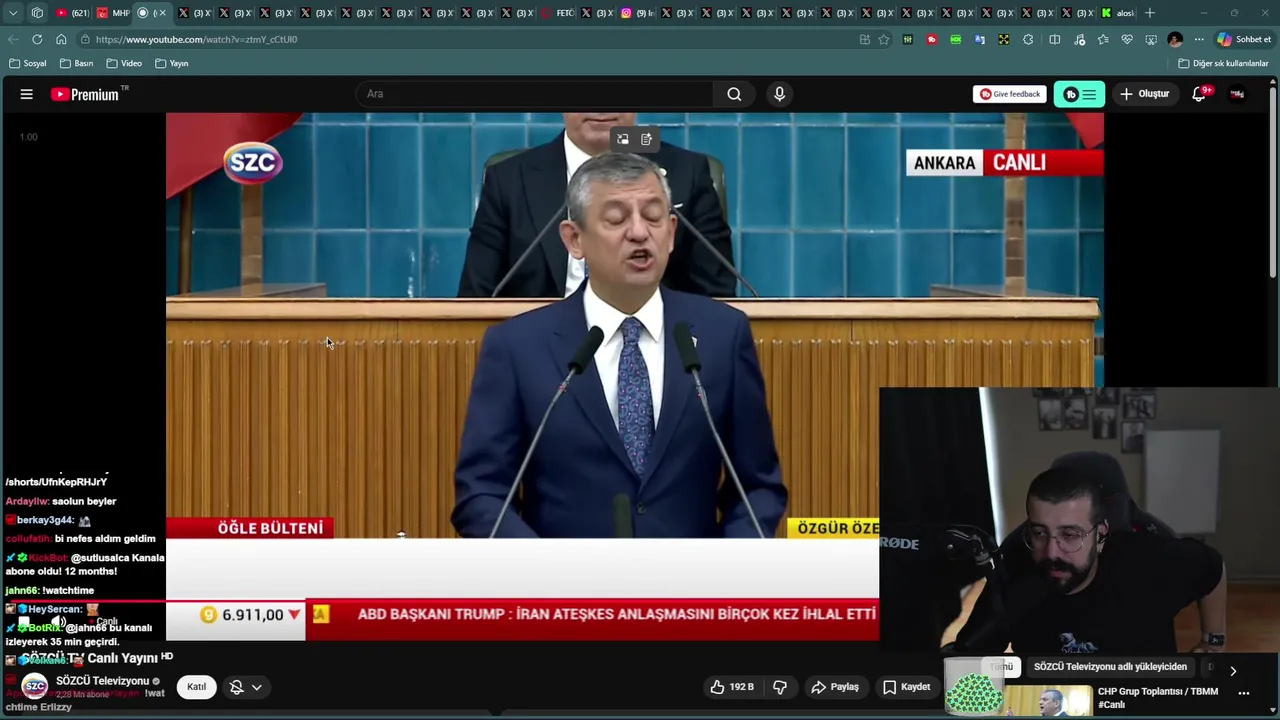Click the YouTube Ara search field
Screen dimensions: 1280x720
coord(535,94)
